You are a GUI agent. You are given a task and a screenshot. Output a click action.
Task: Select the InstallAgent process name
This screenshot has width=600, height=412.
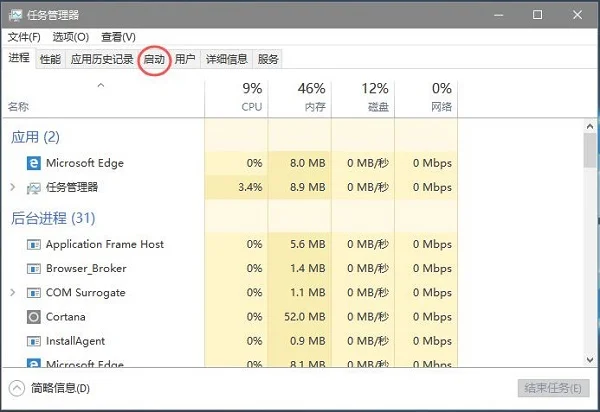click(x=75, y=341)
